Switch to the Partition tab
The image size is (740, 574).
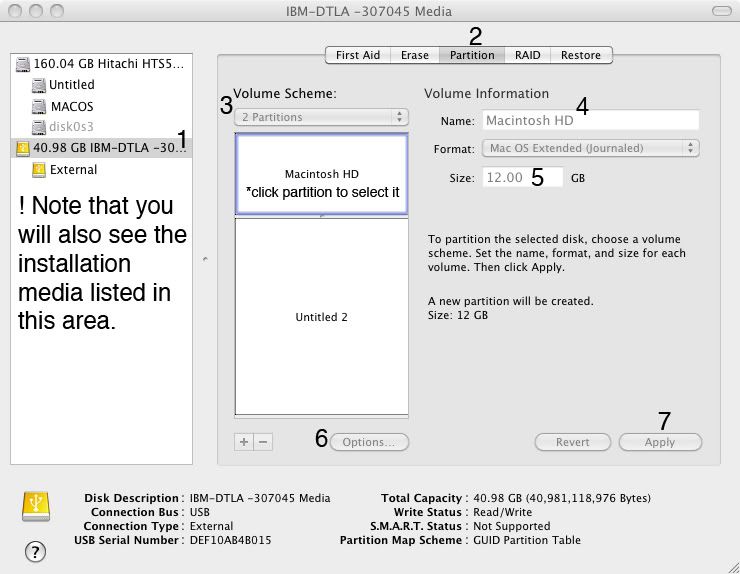(x=472, y=55)
